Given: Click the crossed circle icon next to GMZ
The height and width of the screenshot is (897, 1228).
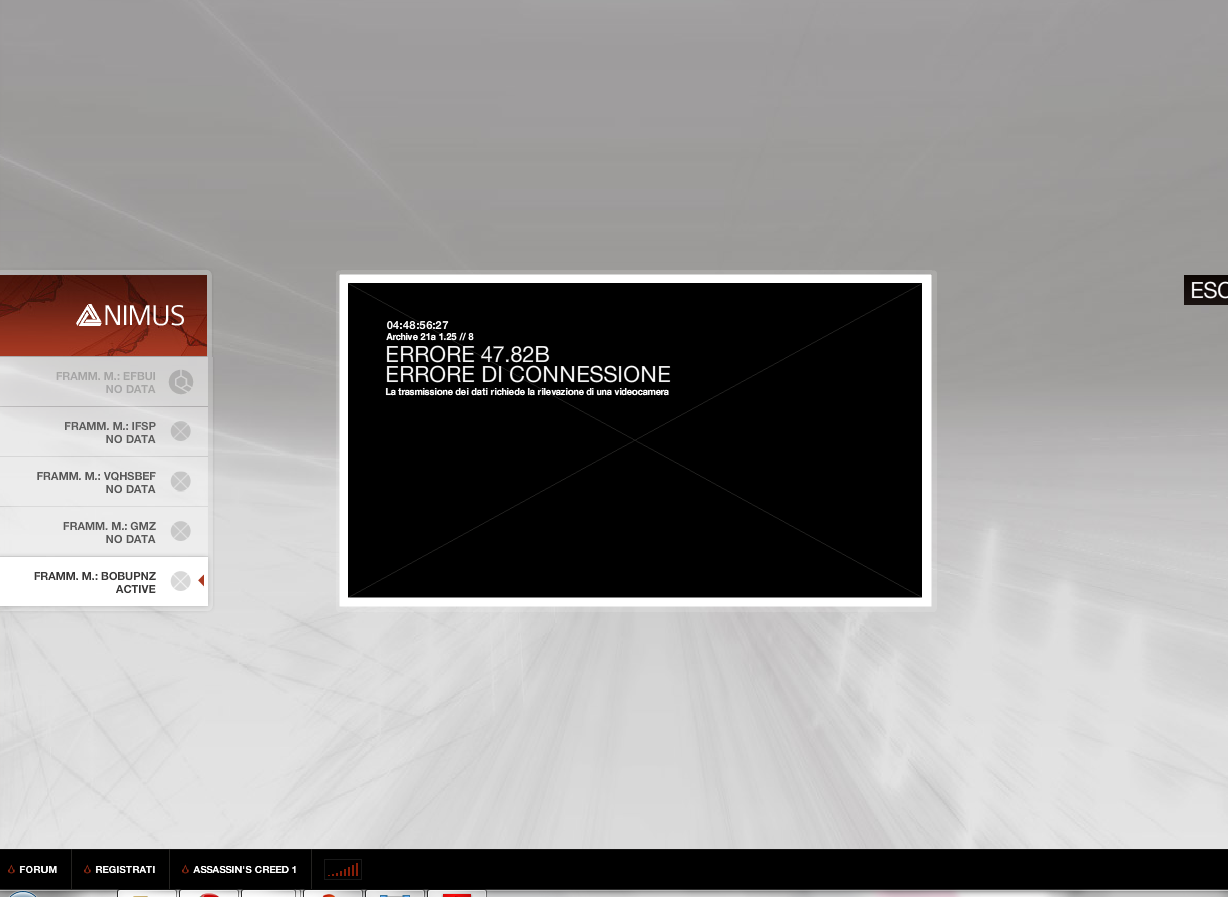Looking at the screenshot, I should [x=180, y=531].
